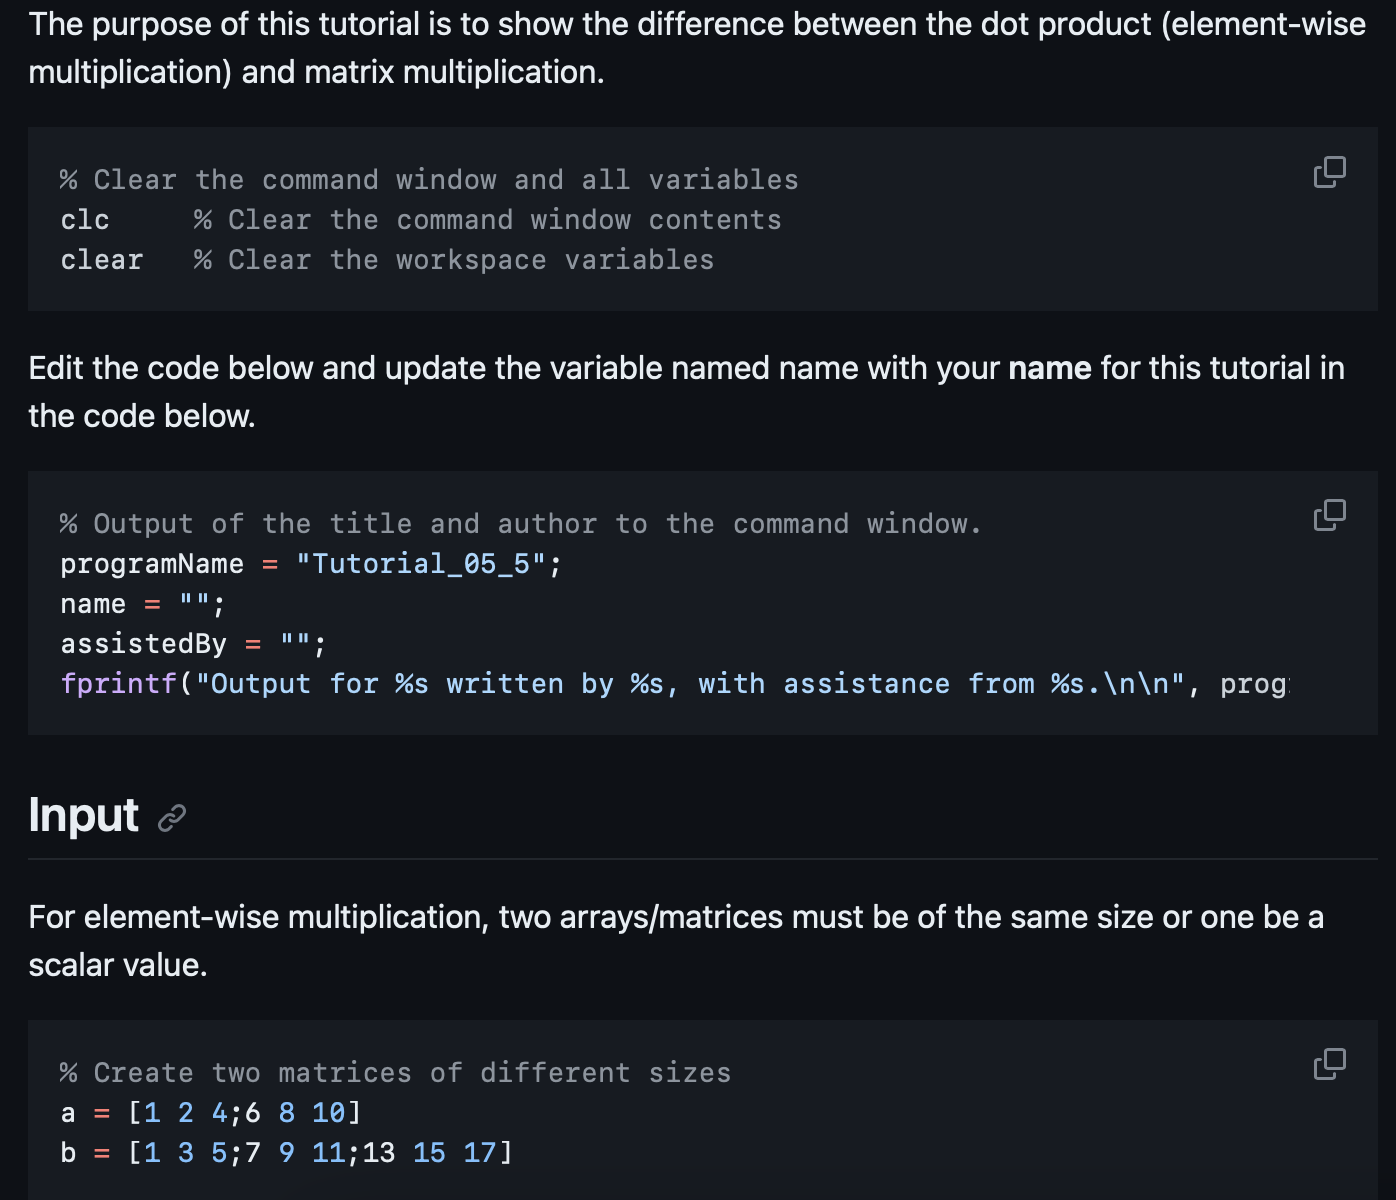This screenshot has width=1396, height=1200.
Task: Copy the clc and clear code snippet
Action: point(1328,173)
